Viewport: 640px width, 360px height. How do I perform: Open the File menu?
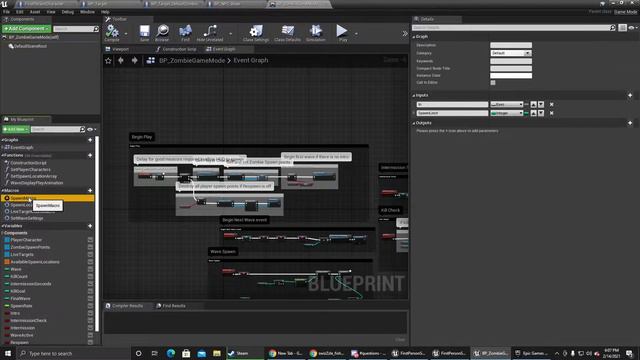click(x=6, y=12)
